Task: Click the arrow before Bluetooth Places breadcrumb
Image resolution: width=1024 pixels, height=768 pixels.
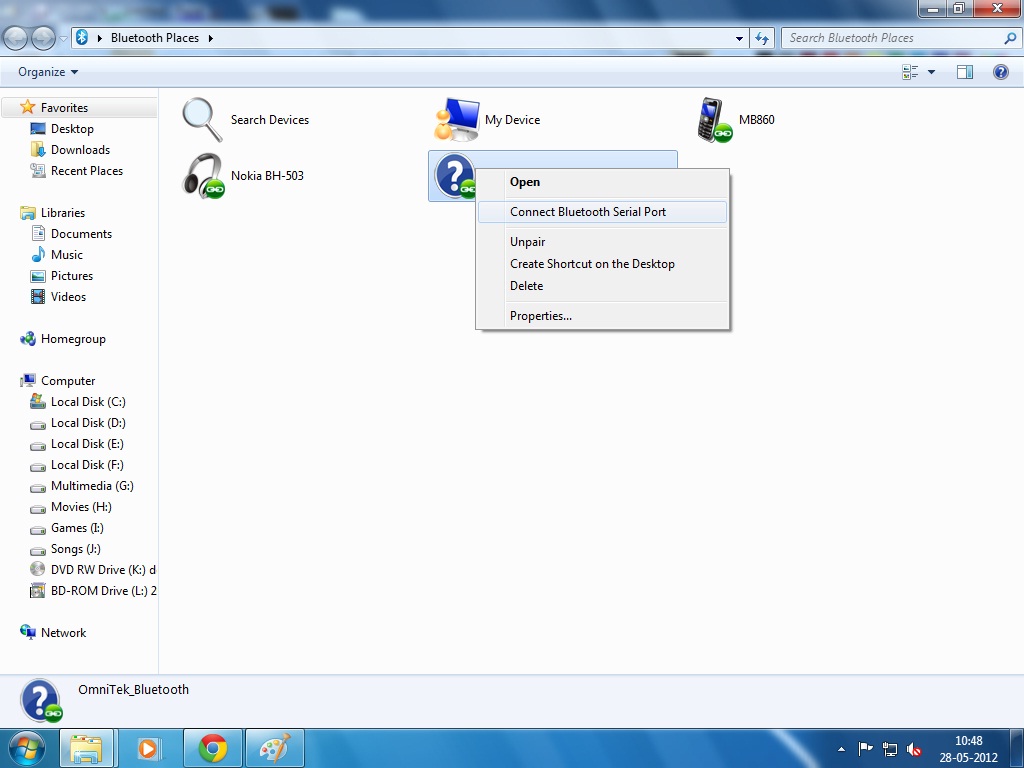Action: click(x=99, y=39)
